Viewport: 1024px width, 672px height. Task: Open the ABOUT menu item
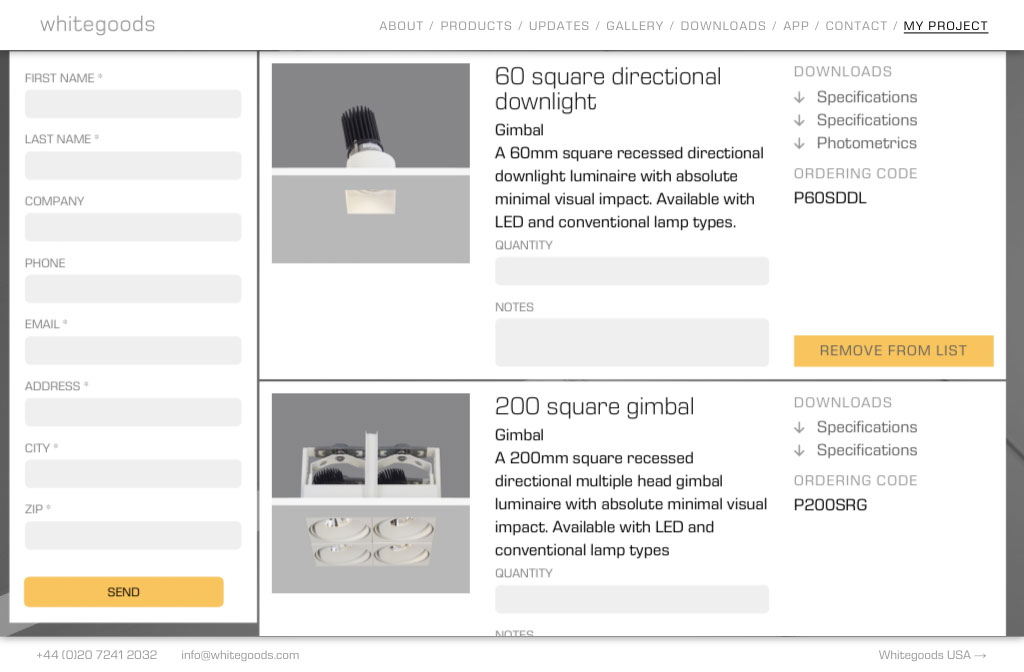[401, 26]
